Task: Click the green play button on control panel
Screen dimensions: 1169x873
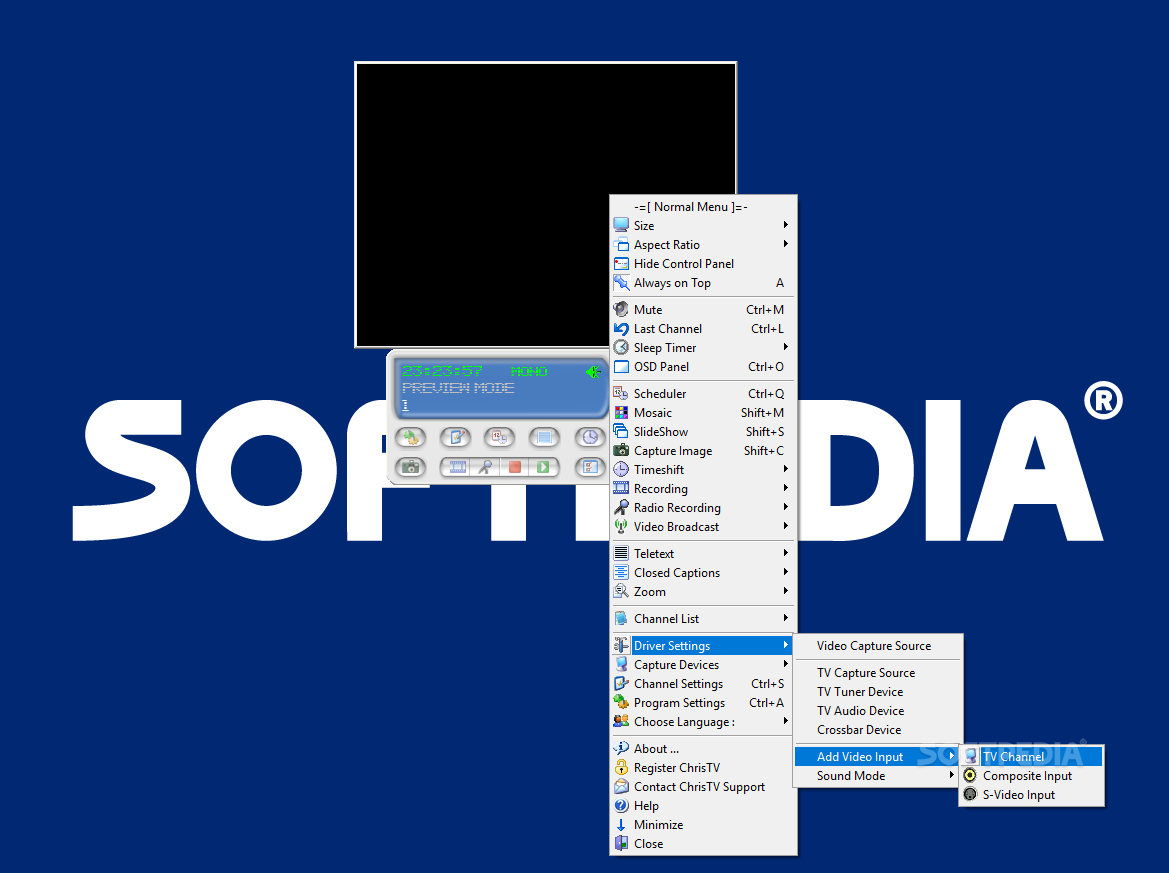Action: (543, 467)
